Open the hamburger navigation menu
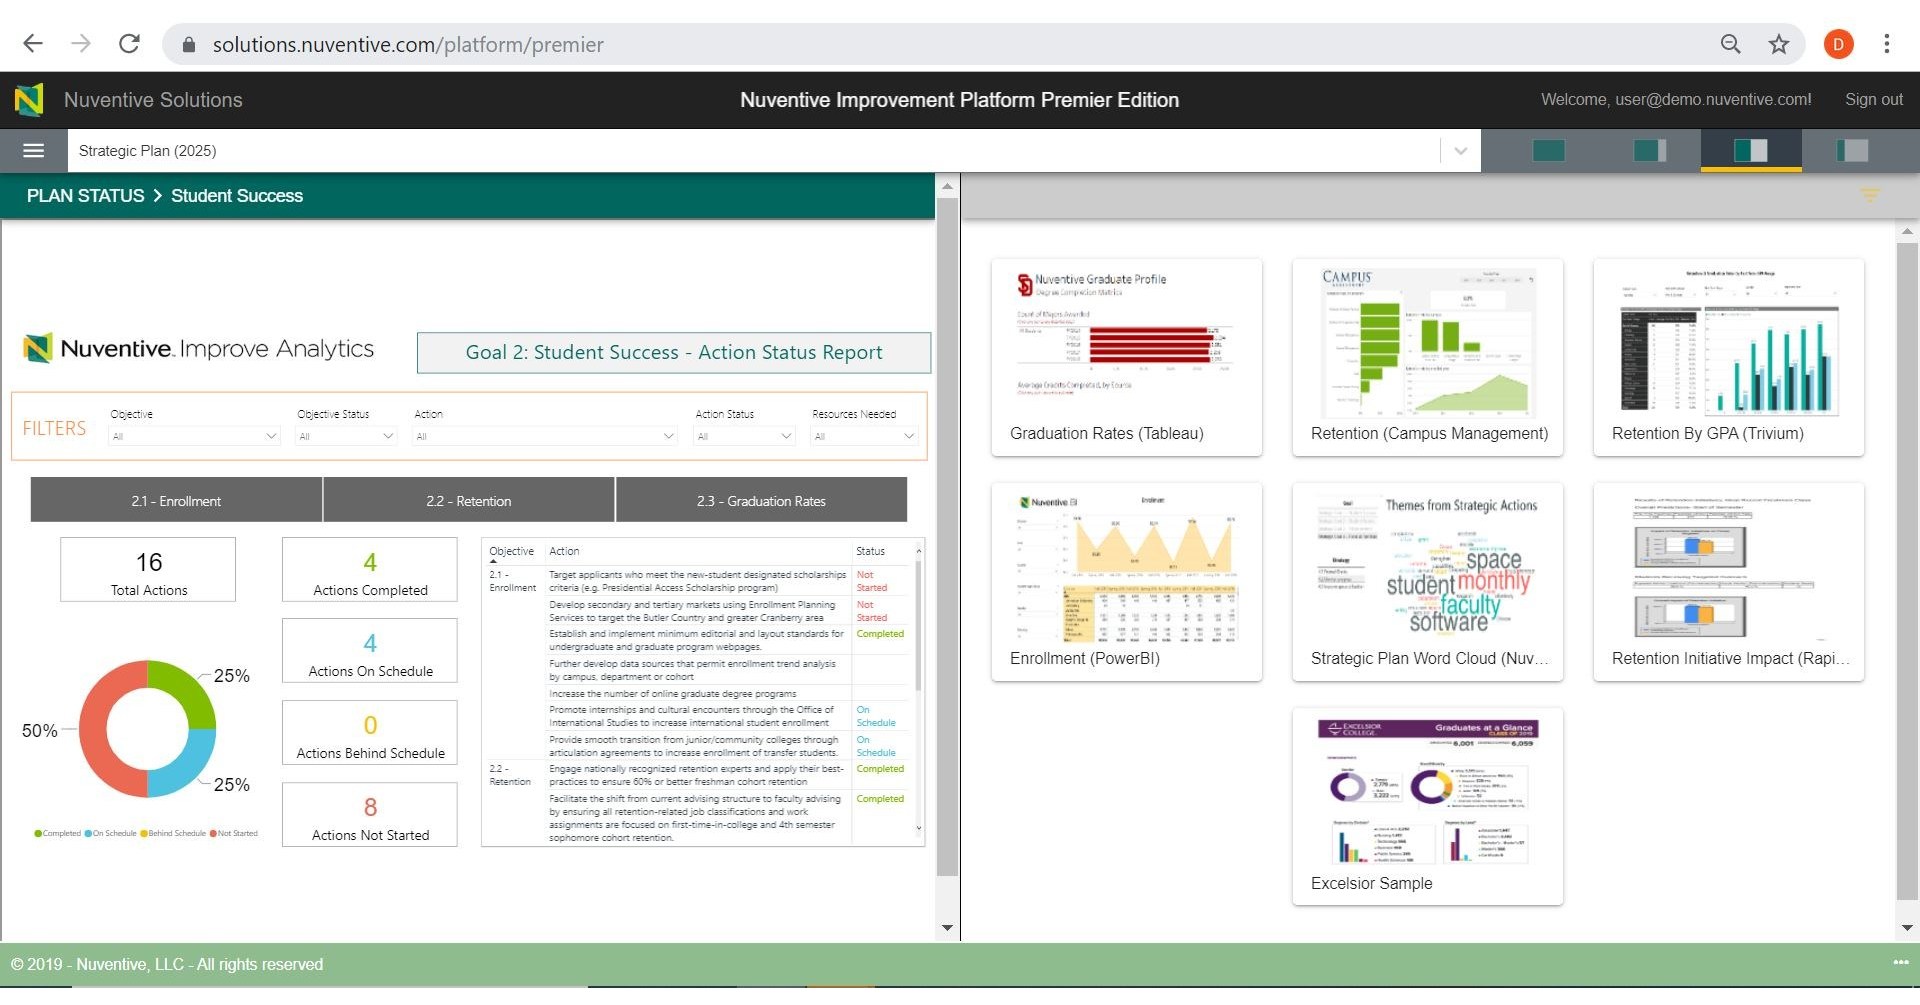 [33, 150]
